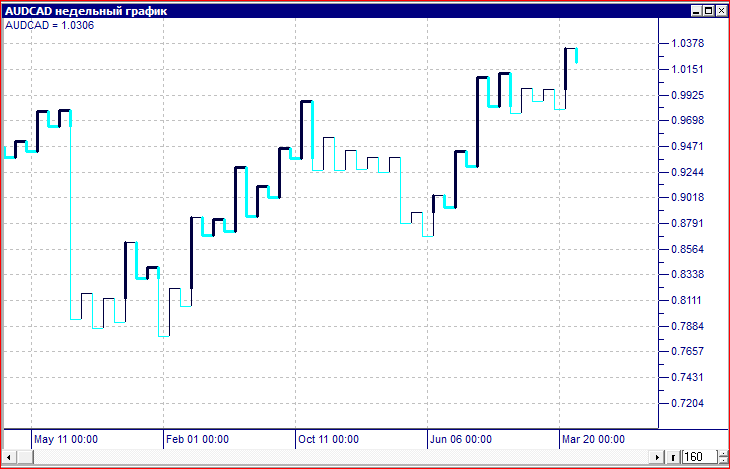Minimize the AUDCAD chart window
Viewport: 730px width, 469px height.
[x=696, y=11]
